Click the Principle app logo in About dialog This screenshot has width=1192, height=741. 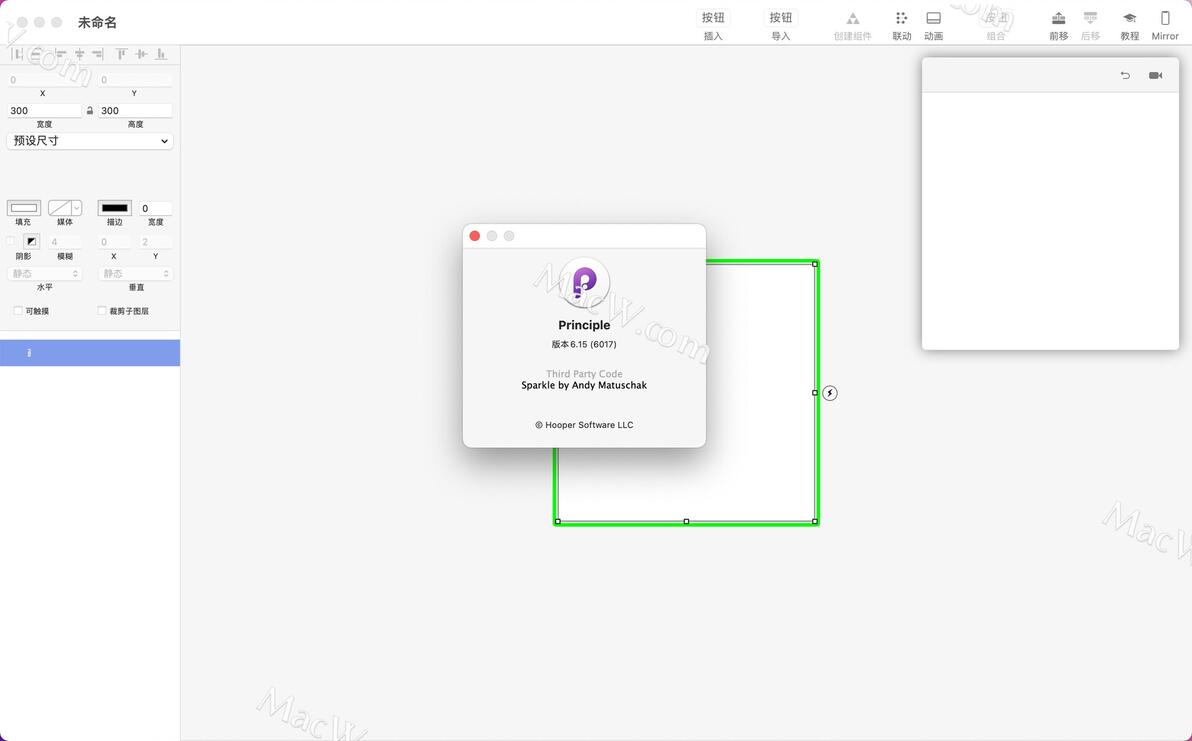pyautogui.click(x=584, y=283)
